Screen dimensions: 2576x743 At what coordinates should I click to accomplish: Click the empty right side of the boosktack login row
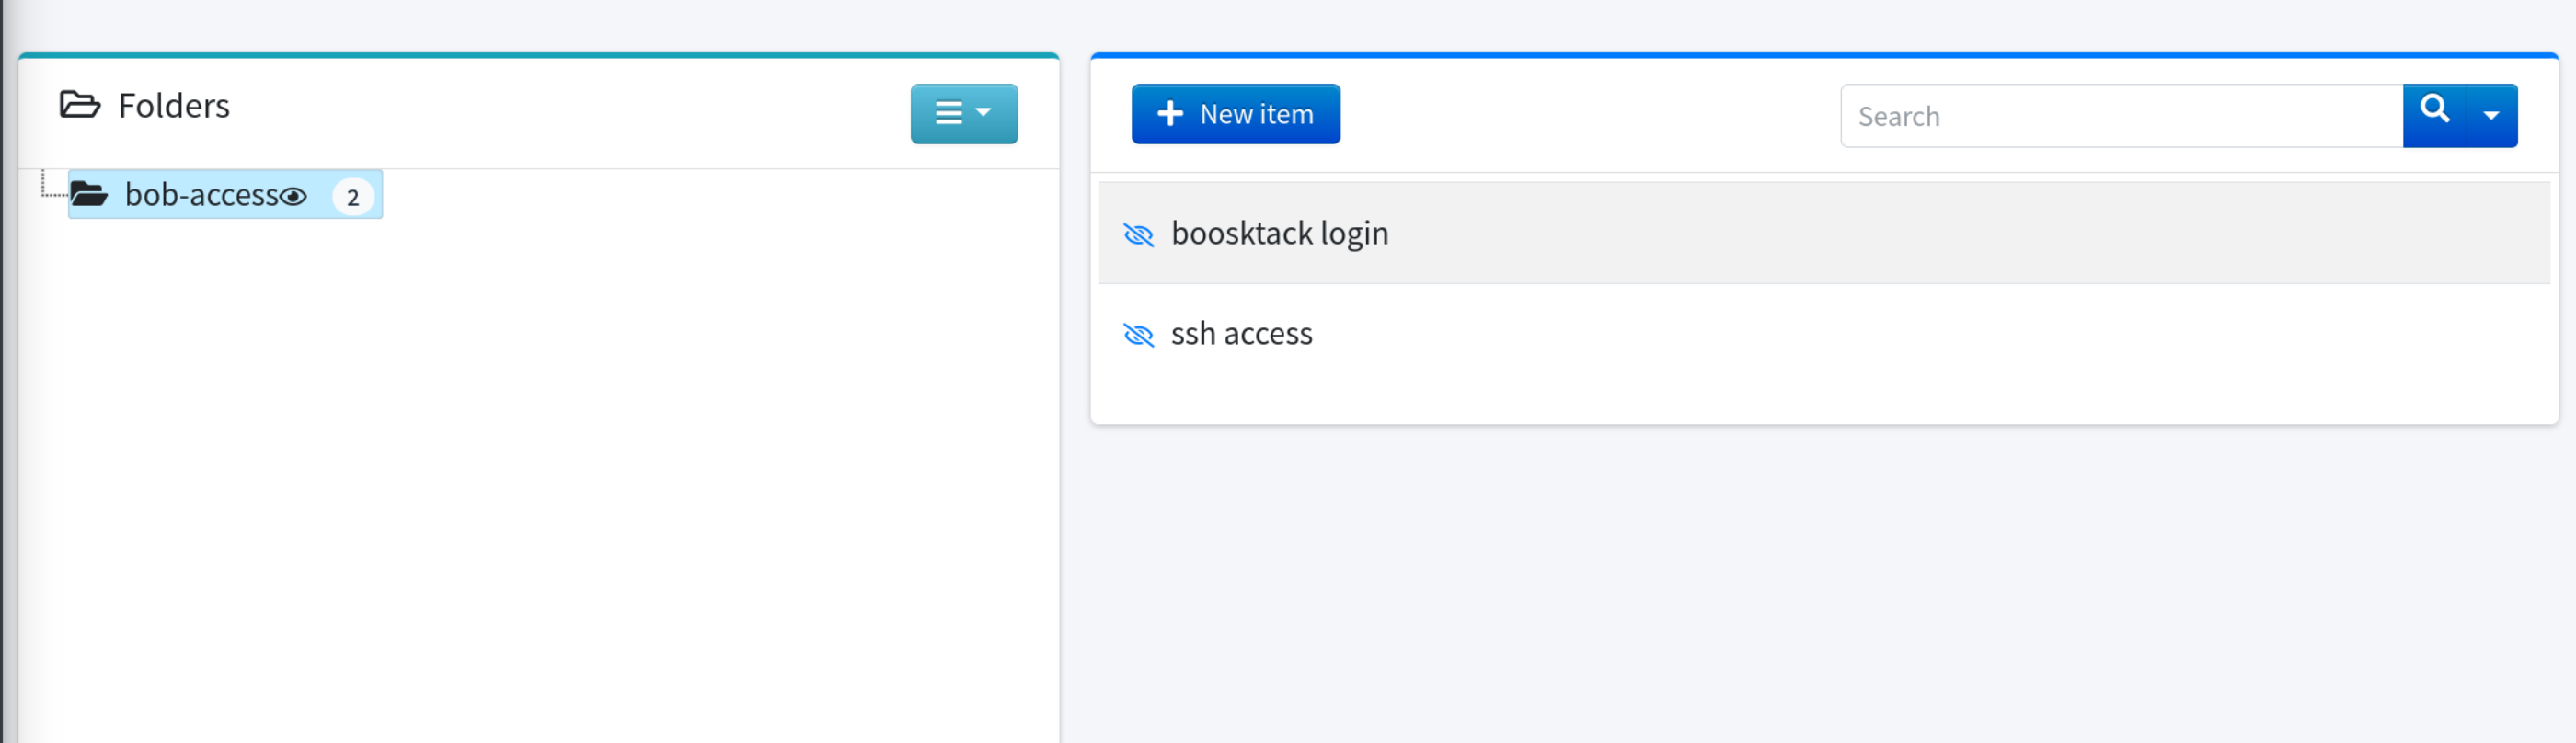pos(2000,234)
